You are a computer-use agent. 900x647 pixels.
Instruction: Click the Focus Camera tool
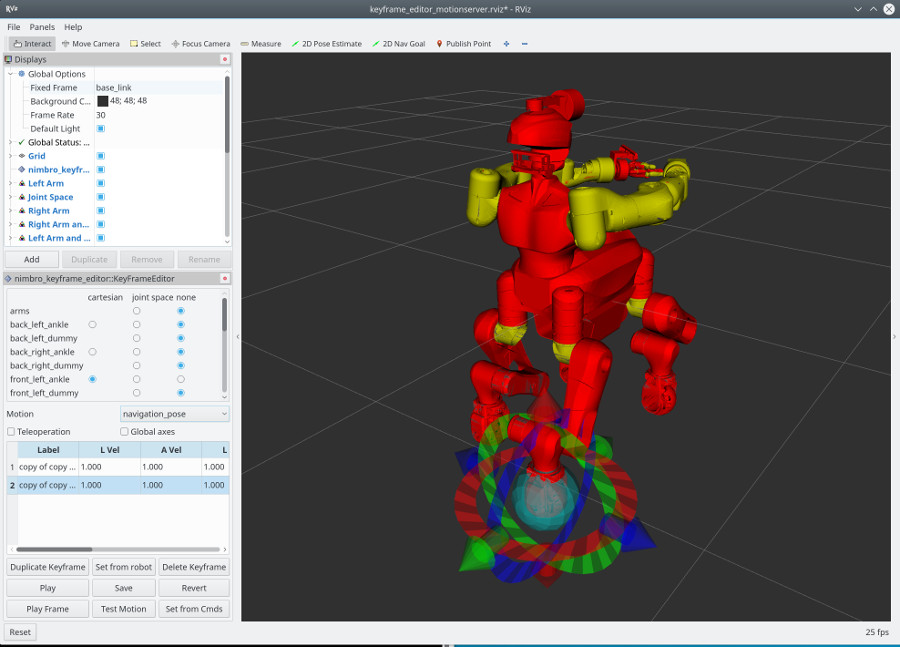coord(200,44)
